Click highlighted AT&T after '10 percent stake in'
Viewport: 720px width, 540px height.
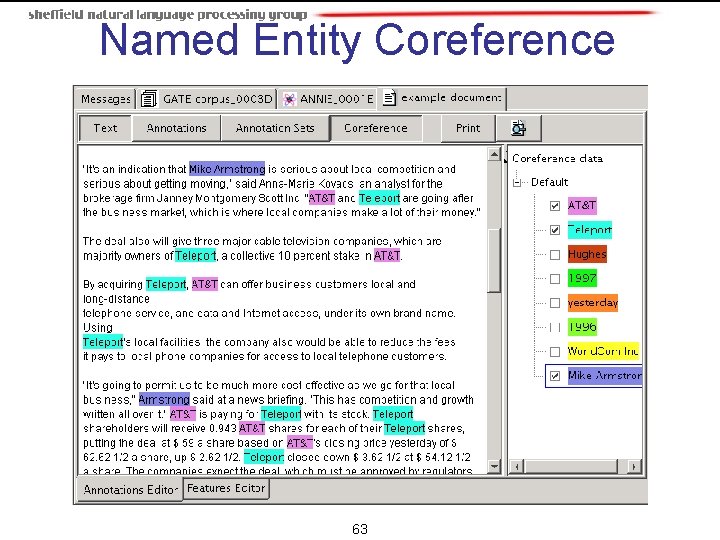pyautogui.click(x=387, y=255)
